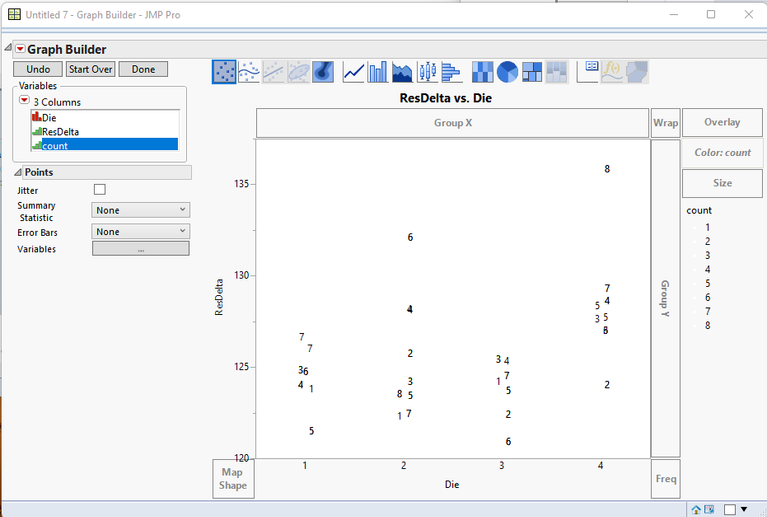Click the Overlay drop zone

click(722, 122)
